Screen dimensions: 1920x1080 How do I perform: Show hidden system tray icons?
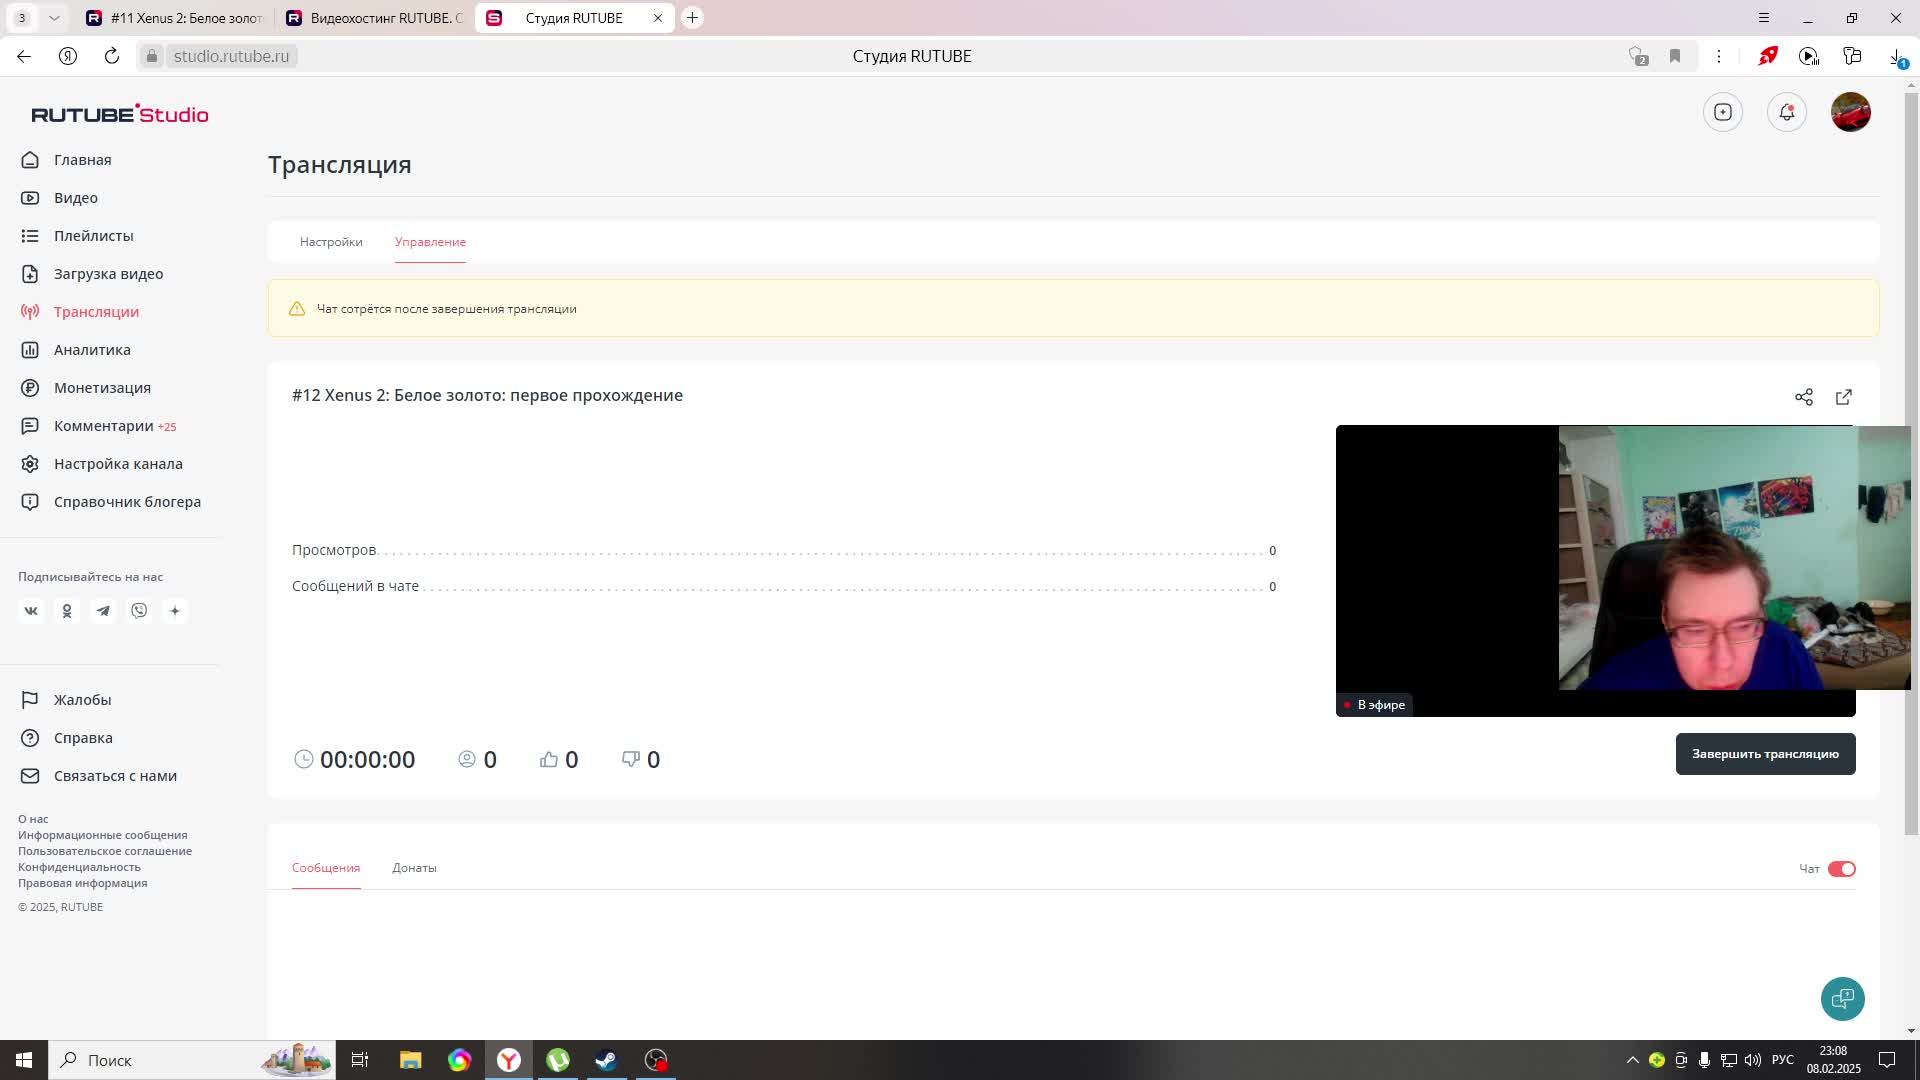(x=1632, y=1060)
